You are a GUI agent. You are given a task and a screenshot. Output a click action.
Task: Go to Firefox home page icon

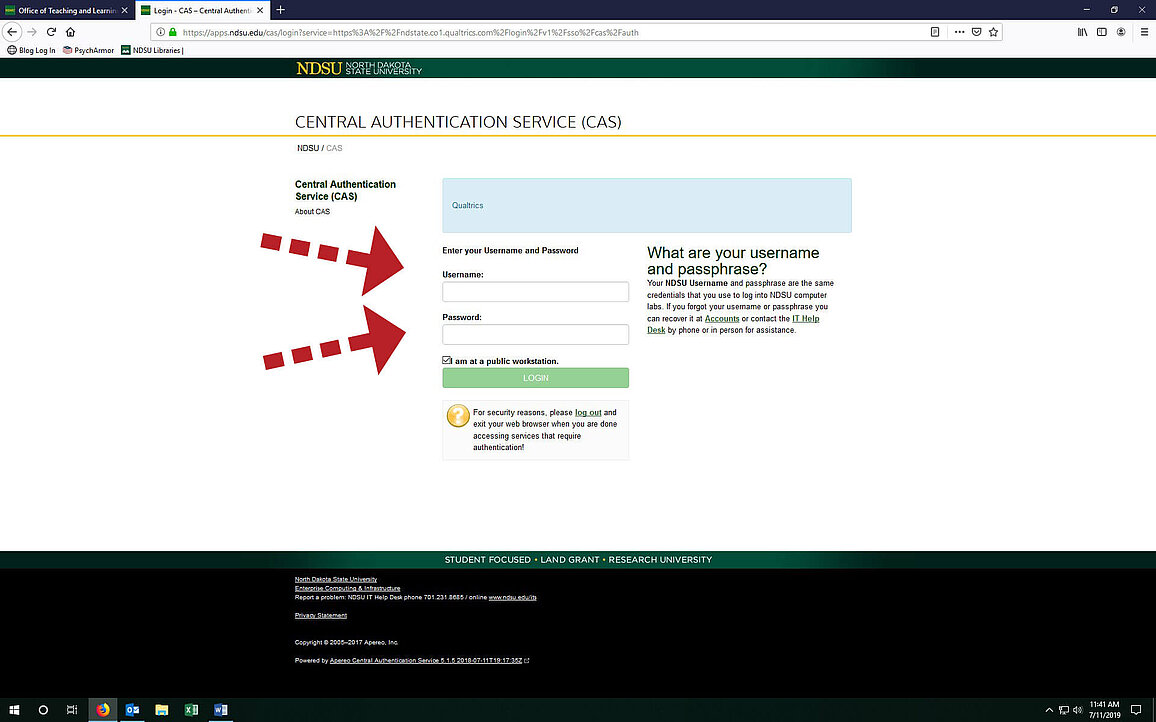70,32
